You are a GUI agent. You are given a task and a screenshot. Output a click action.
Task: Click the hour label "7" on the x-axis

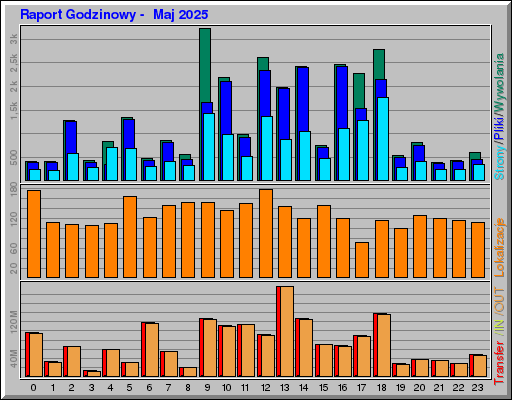pos(168,388)
